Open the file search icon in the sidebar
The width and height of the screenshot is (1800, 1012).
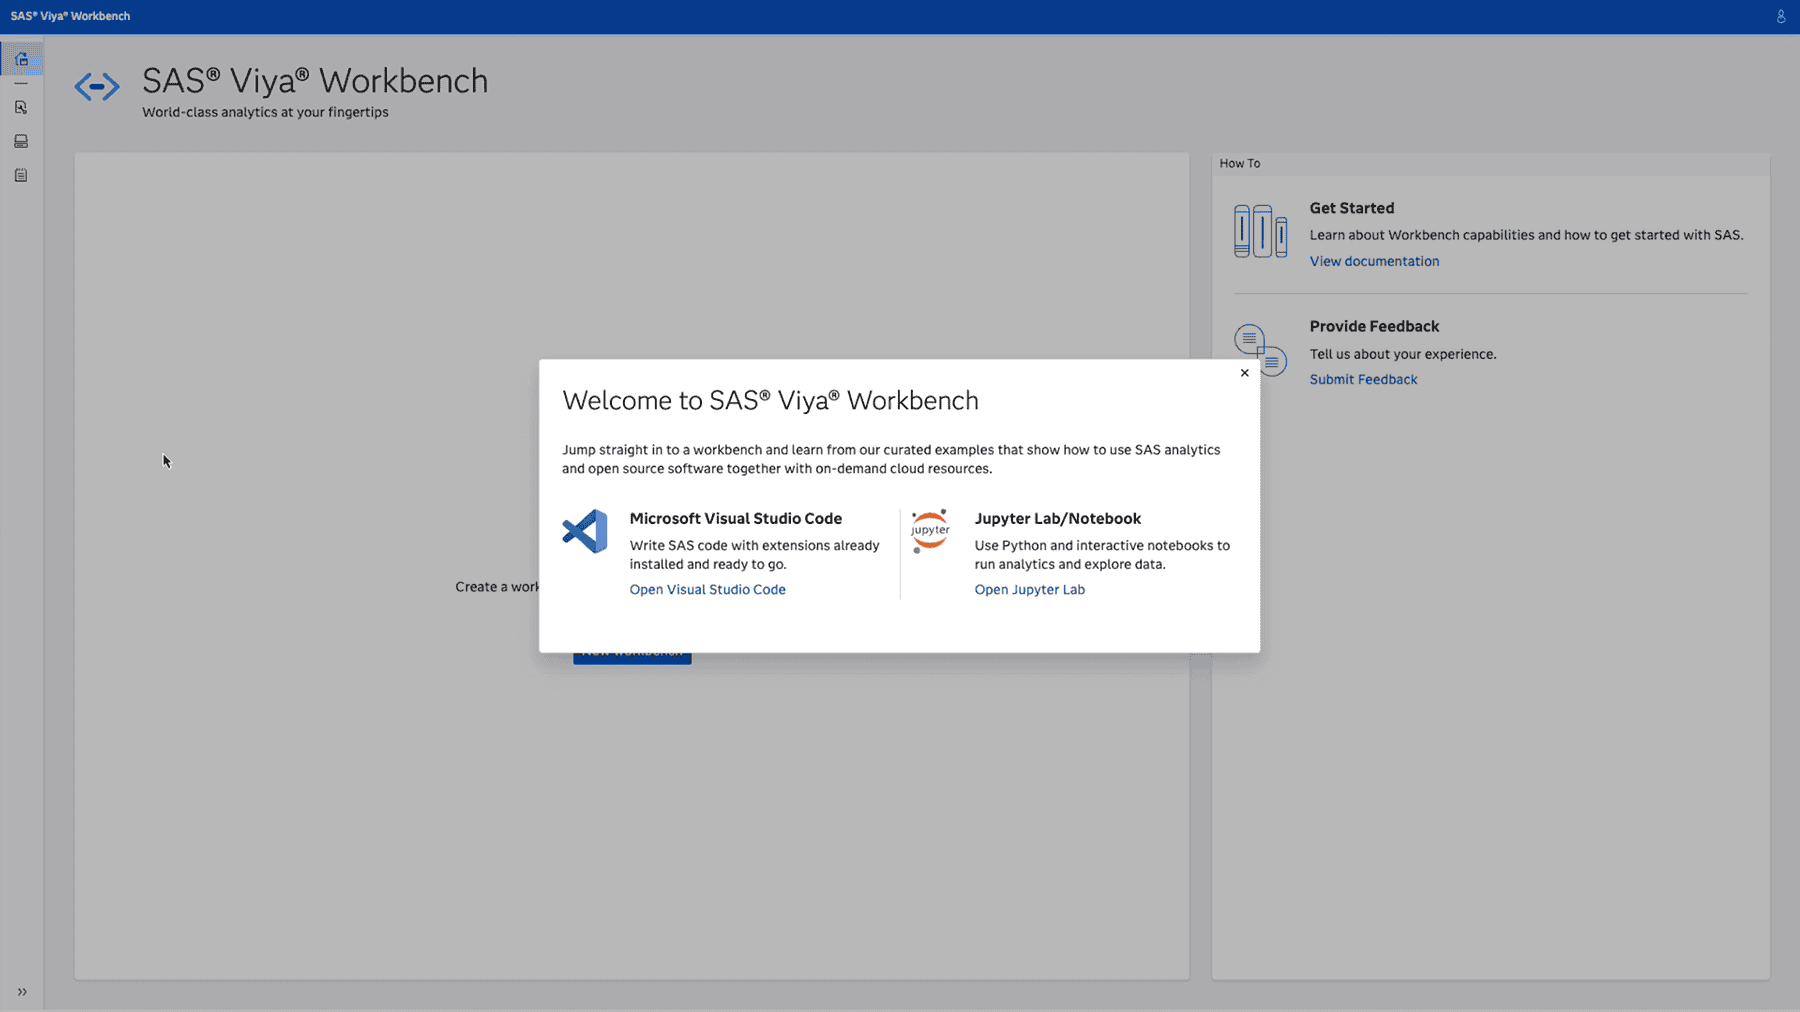coord(21,107)
